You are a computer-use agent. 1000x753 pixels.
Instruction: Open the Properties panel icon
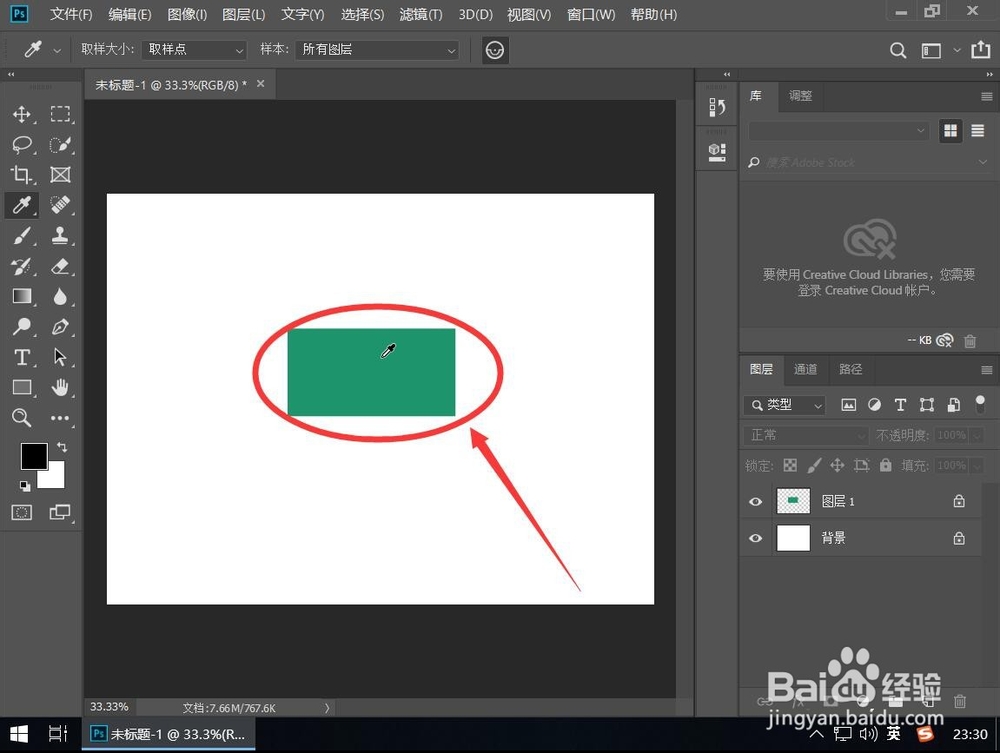[x=717, y=152]
